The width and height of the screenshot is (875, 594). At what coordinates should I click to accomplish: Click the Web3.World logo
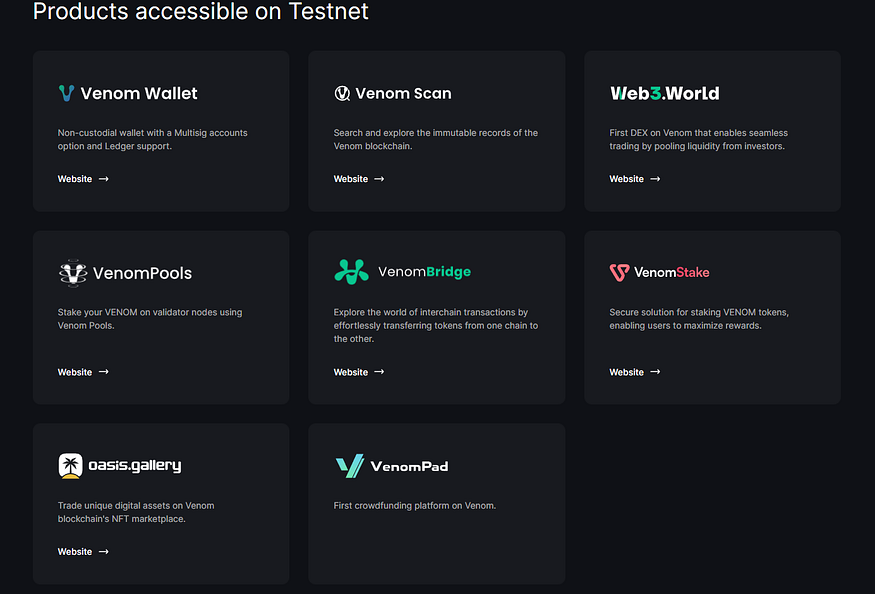pyautogui.click(x=664, y=93)
